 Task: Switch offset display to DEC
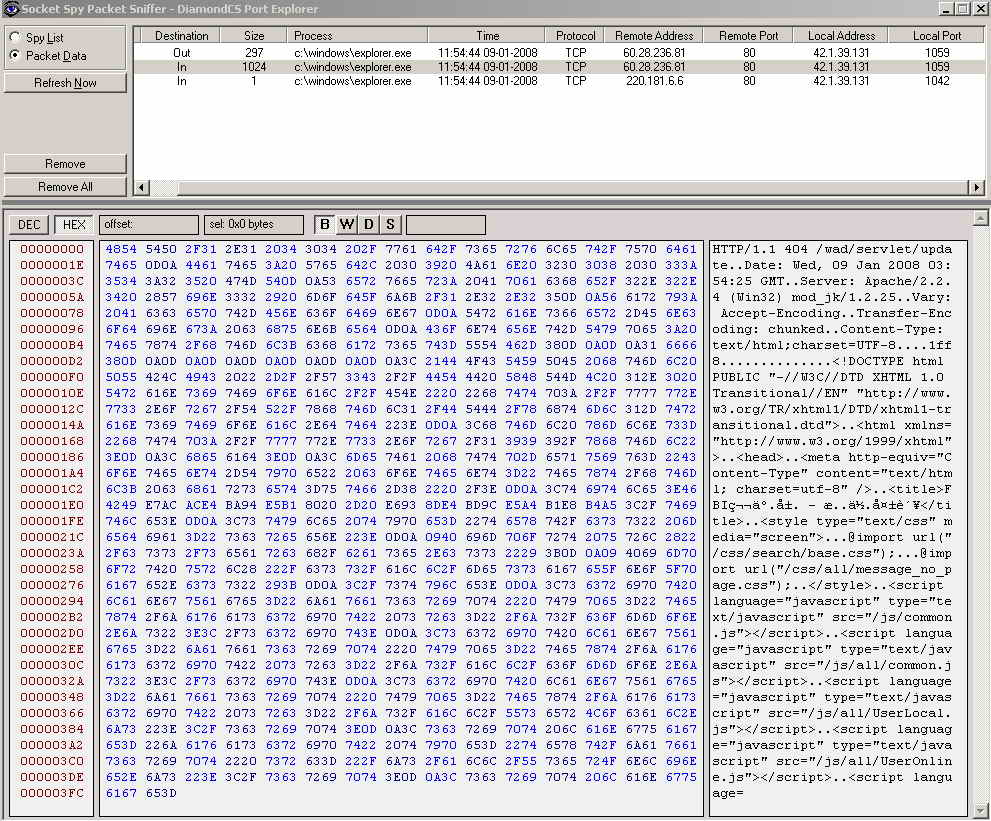[x=29, y=225]
